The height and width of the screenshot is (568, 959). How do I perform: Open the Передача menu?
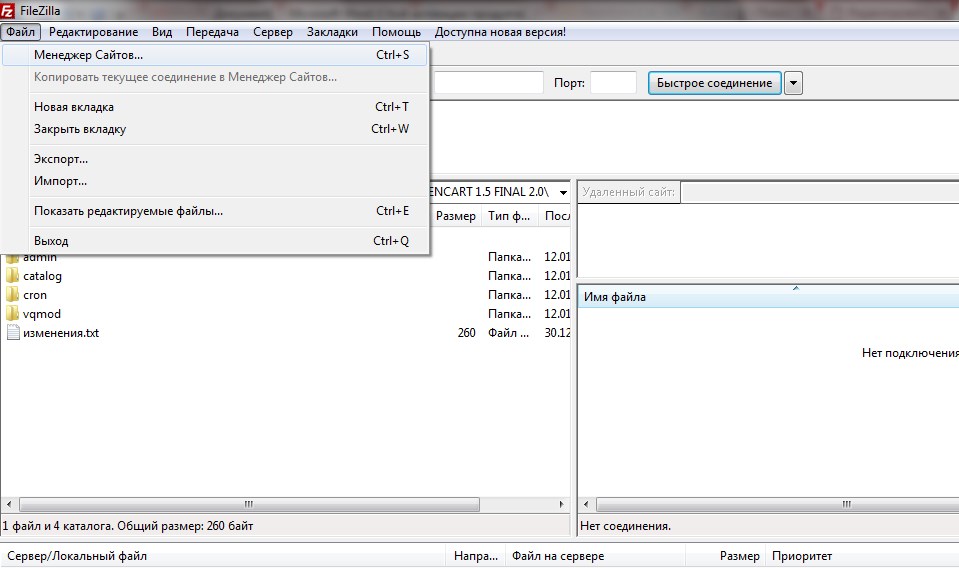coord(212,32)
